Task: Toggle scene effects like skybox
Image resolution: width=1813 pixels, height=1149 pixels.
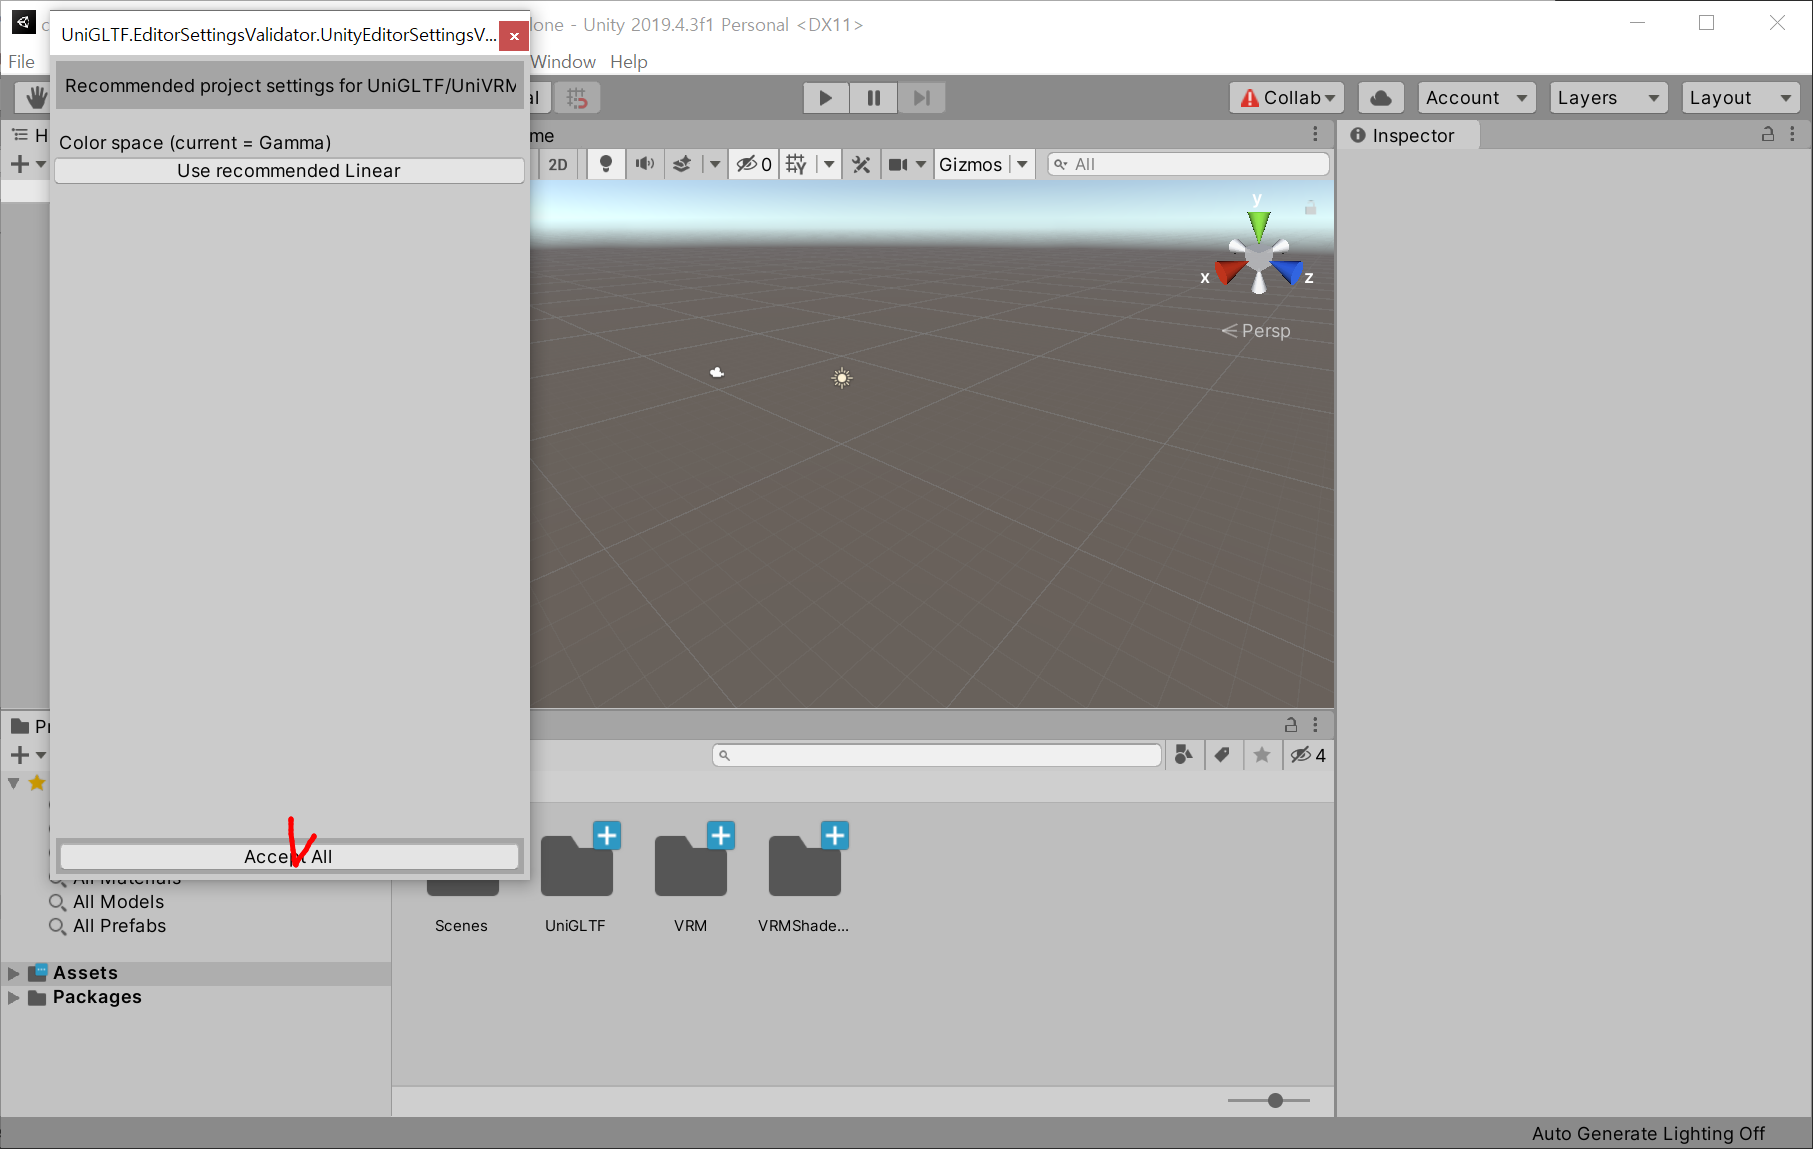Action: (682, 165)
